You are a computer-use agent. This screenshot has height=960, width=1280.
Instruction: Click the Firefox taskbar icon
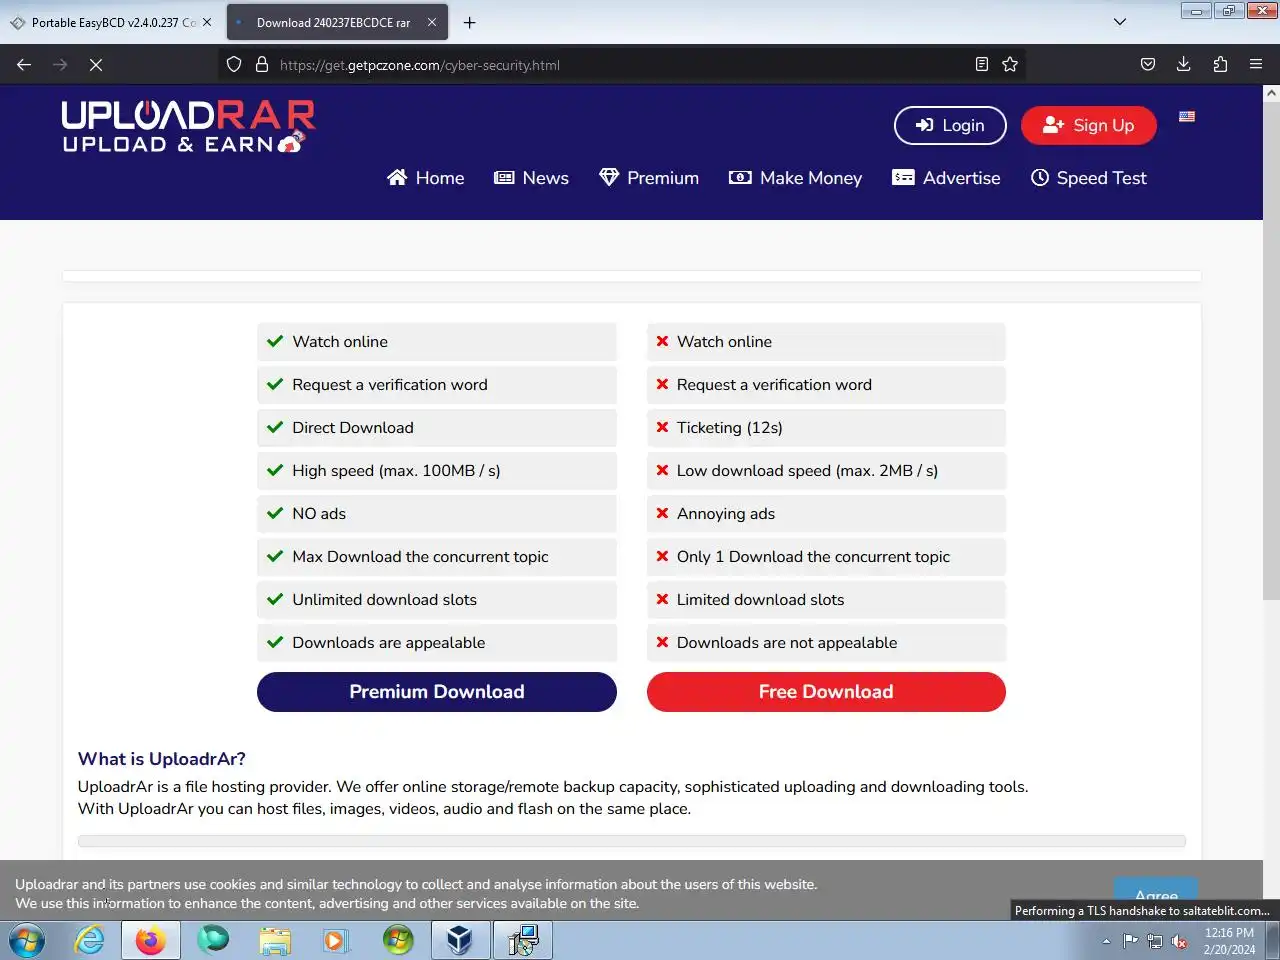coord(151,941)
